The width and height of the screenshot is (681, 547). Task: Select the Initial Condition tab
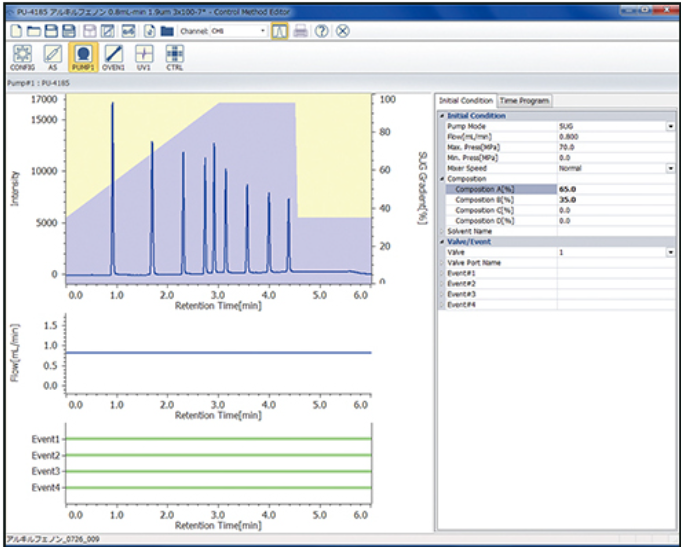pos(466,101)
